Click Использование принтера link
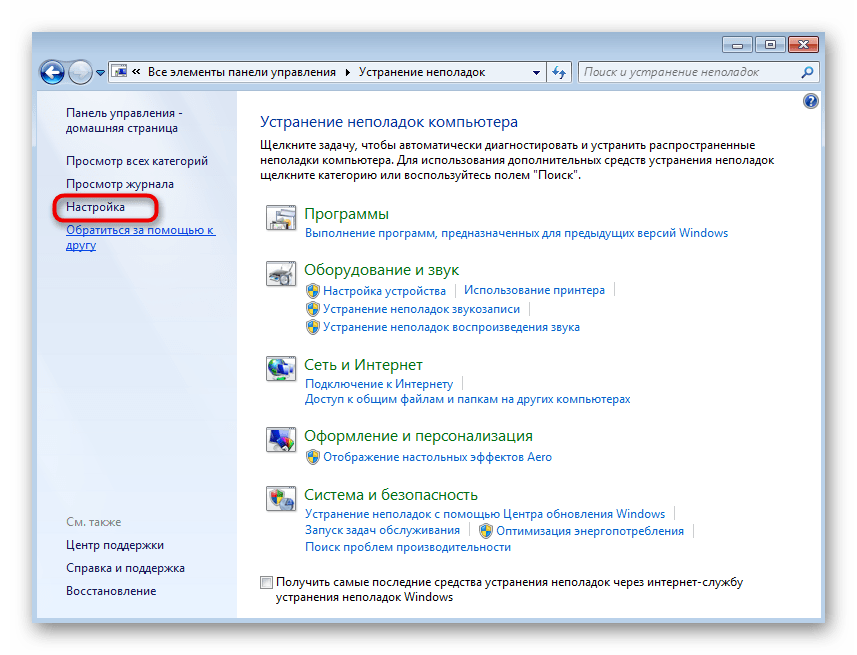The image size is (857, 655). (x=535, y=290)
